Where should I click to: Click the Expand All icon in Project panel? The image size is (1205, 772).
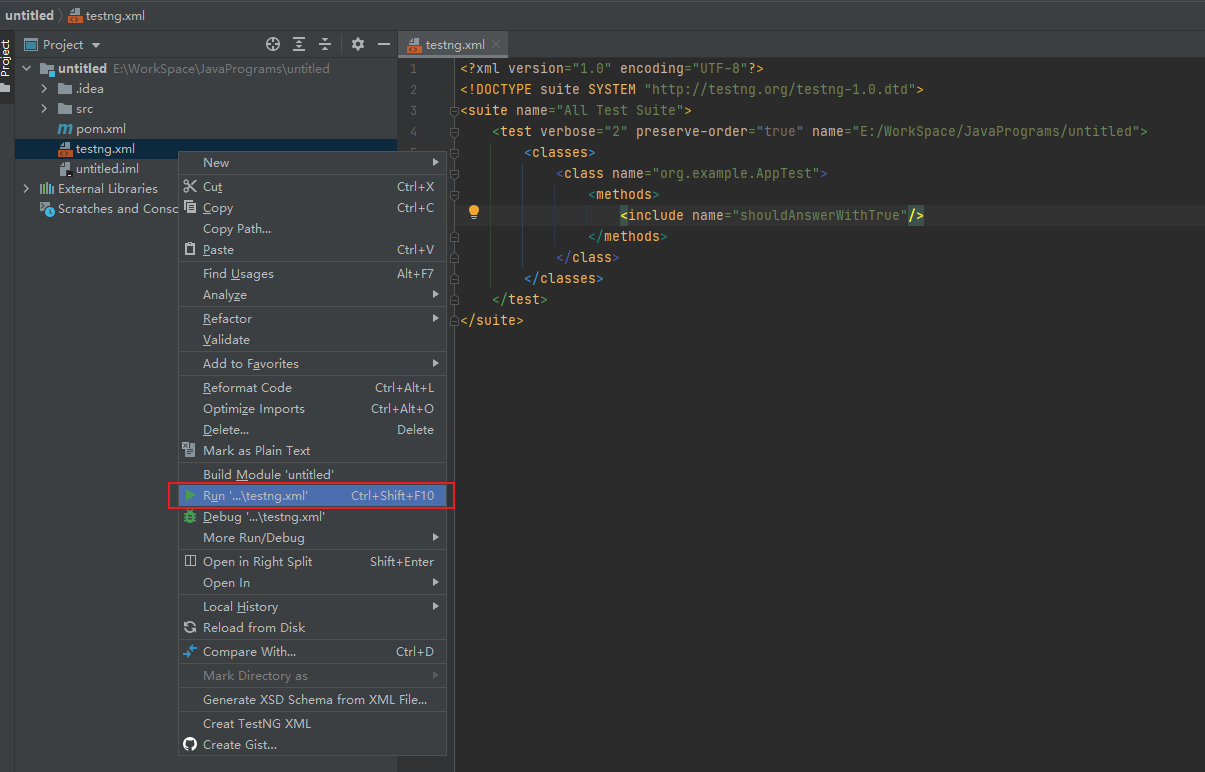click(299, 44)
